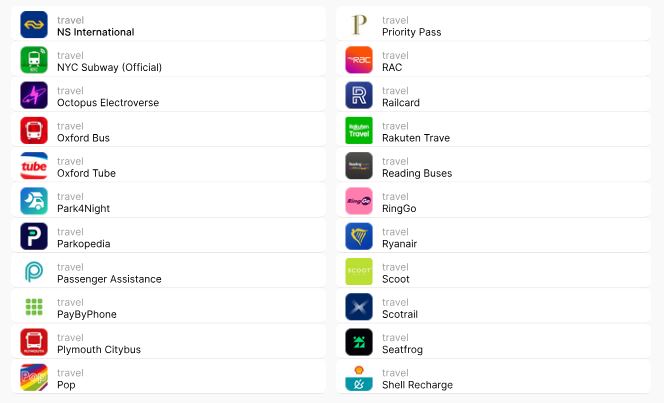Screen dimensions: 664x403
Task: Open the Priority Pass list entry
Action: [411, 32]
